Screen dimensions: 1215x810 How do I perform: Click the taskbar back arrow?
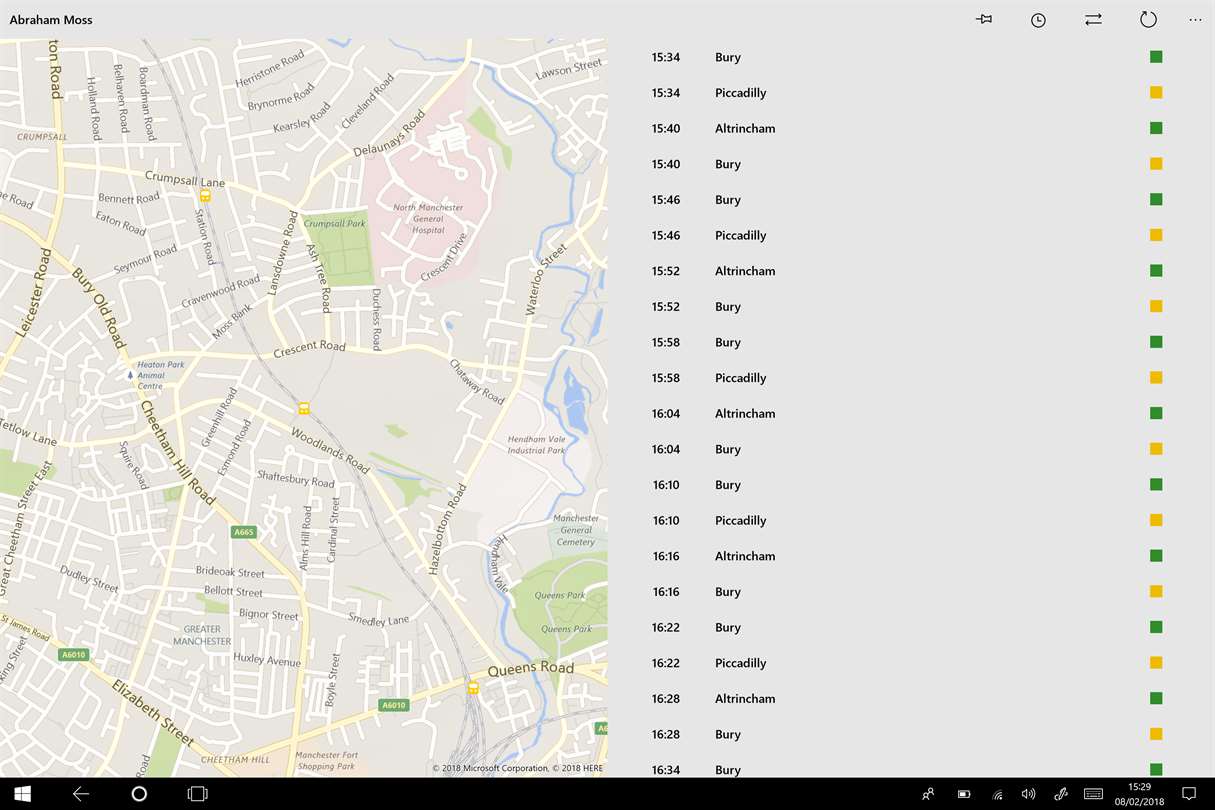pyautogui.click(x=81, y=794)
